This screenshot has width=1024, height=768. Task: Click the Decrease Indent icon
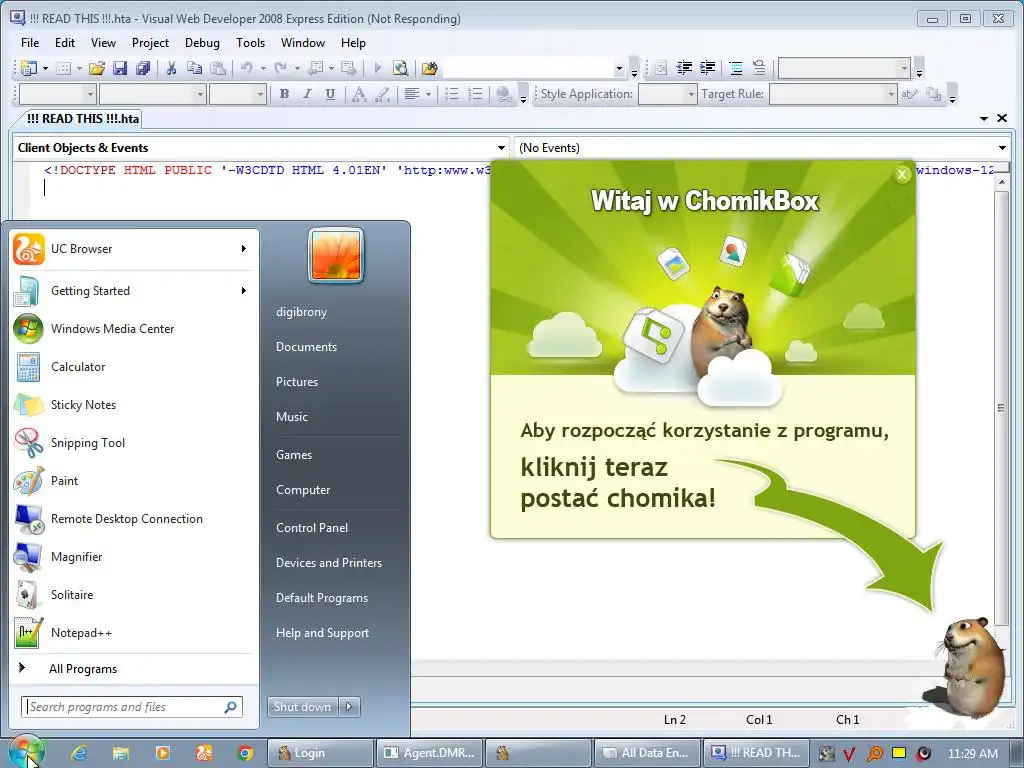coord(684,68)
